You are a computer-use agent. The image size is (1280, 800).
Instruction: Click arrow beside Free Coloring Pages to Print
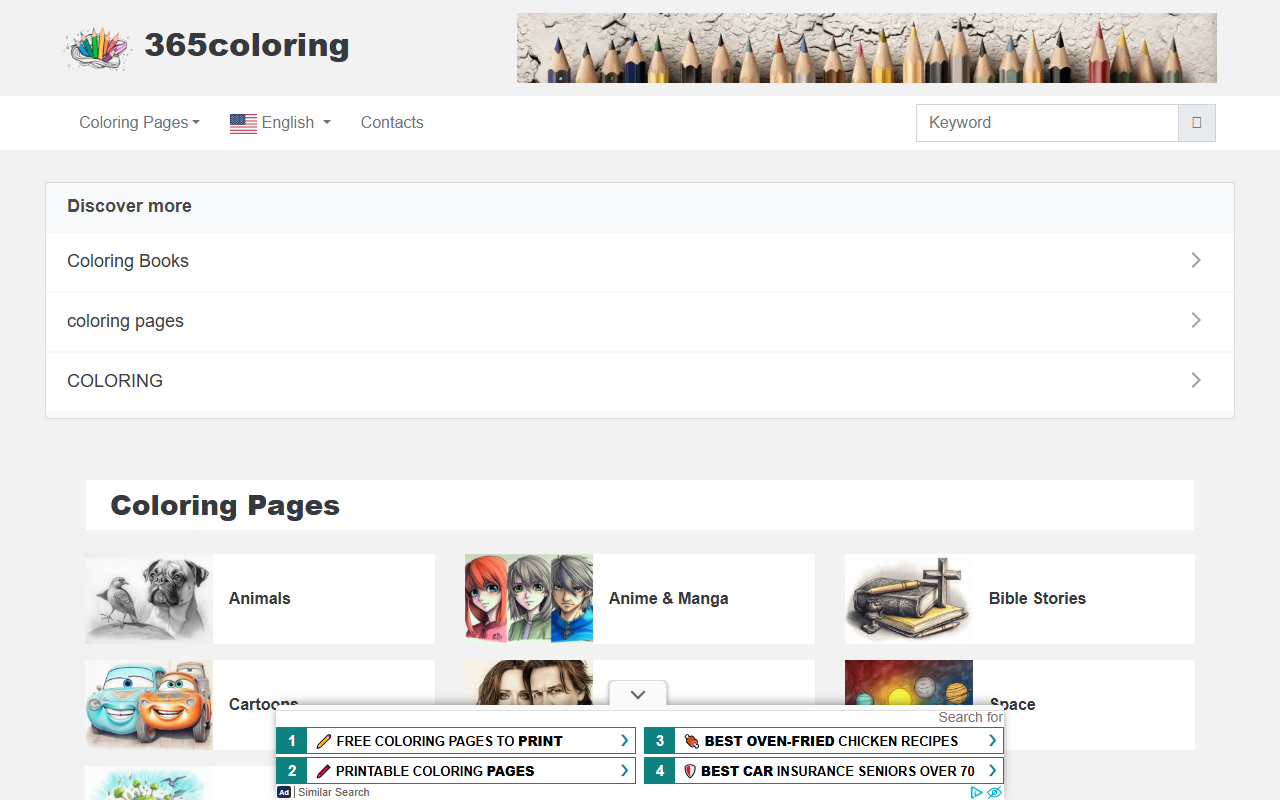click(624, 741)
